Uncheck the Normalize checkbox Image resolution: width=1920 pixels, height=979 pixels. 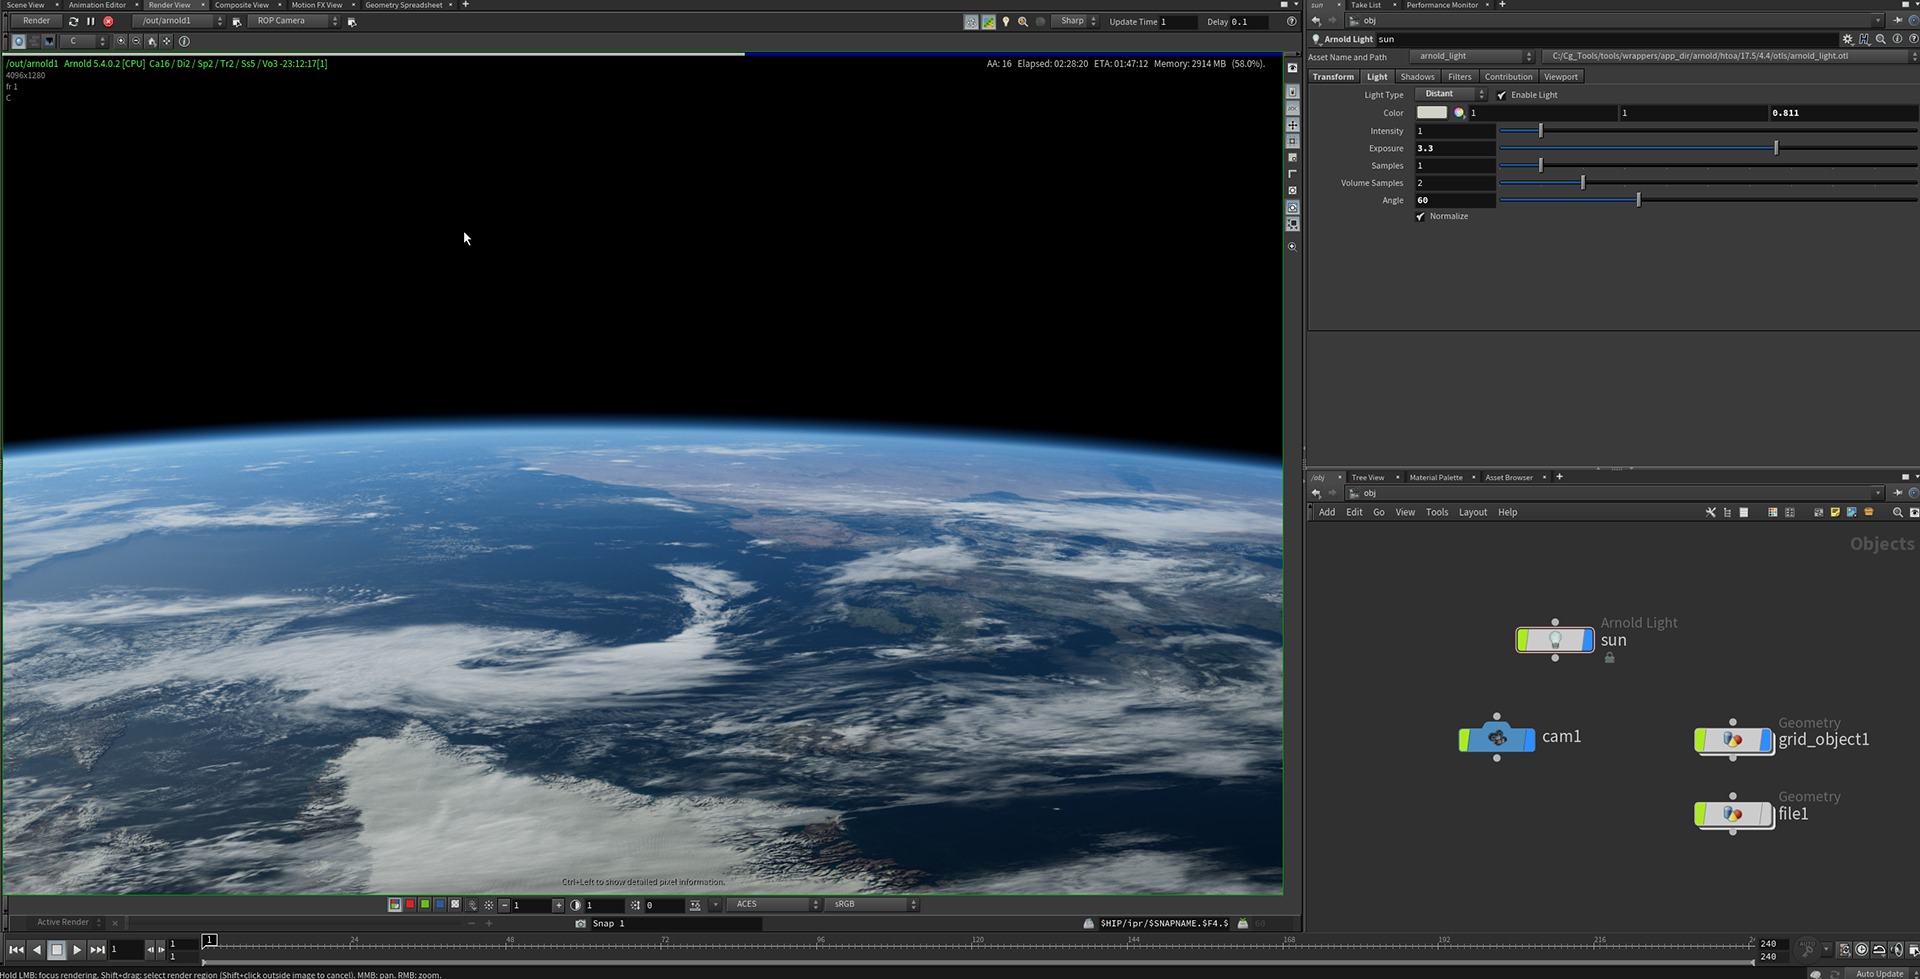pyautogui.click(x=1420, y=216)
